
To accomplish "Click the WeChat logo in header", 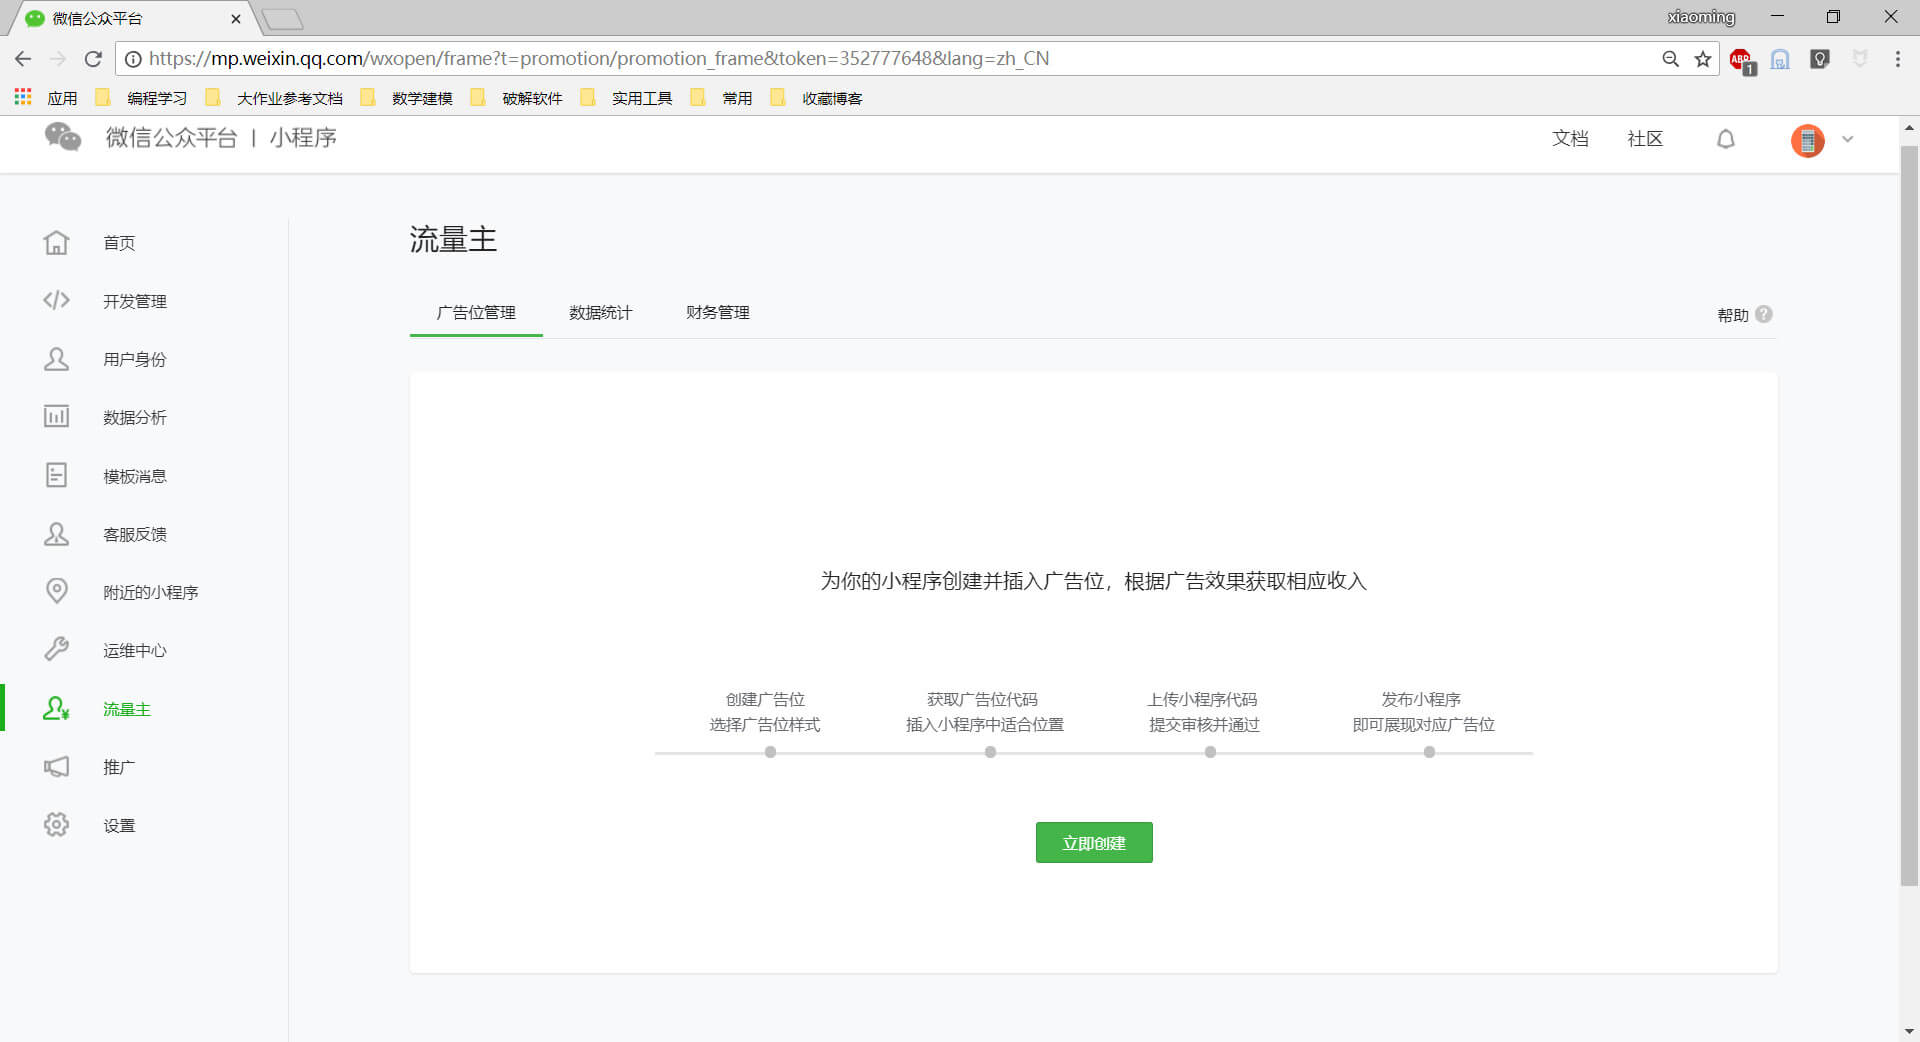I will [63, 137].
